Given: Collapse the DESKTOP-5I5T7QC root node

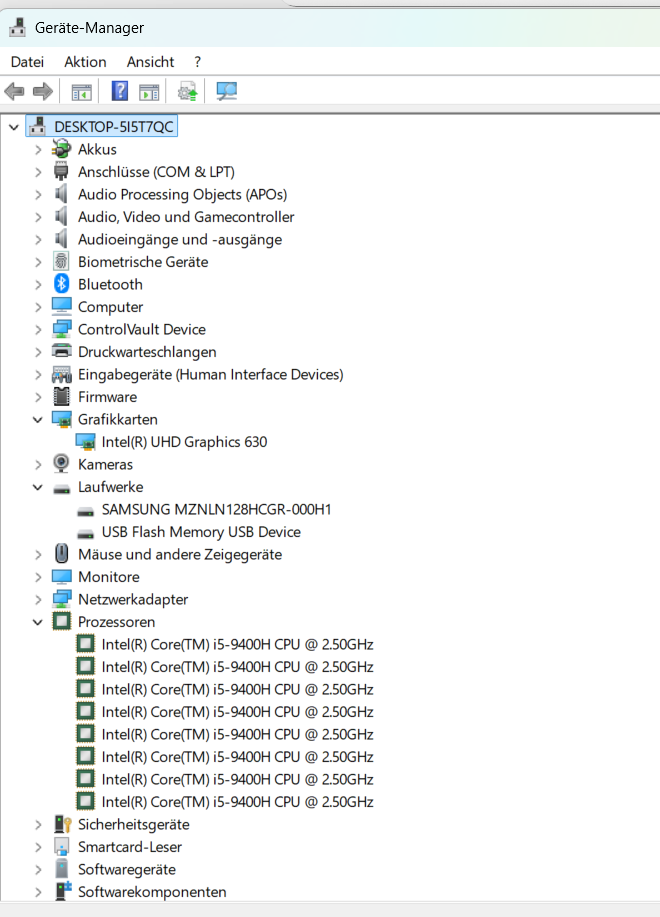Looking at the screenshot, I should (14, 127).
